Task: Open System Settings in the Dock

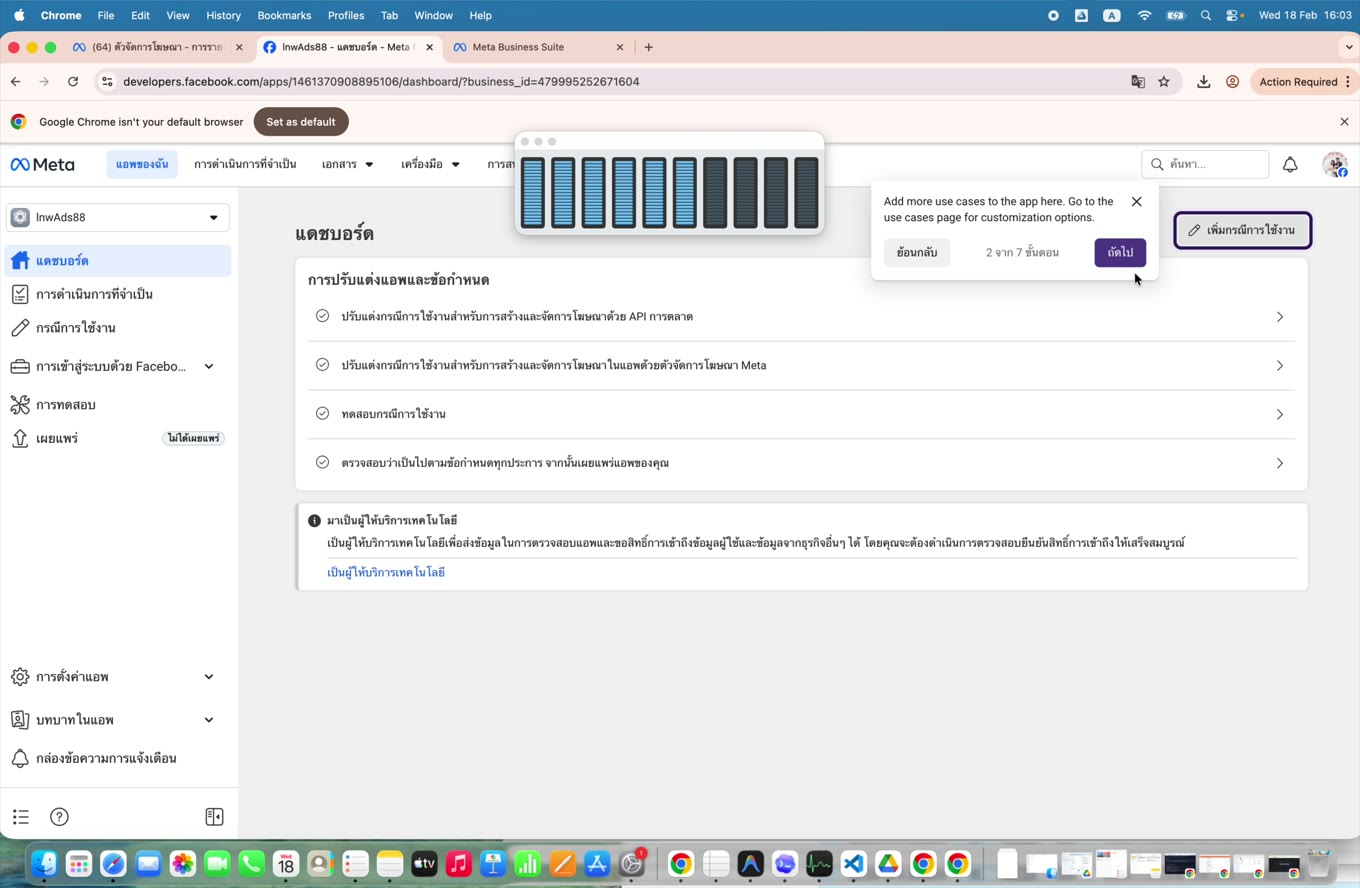Action: [x=632, y=864]
